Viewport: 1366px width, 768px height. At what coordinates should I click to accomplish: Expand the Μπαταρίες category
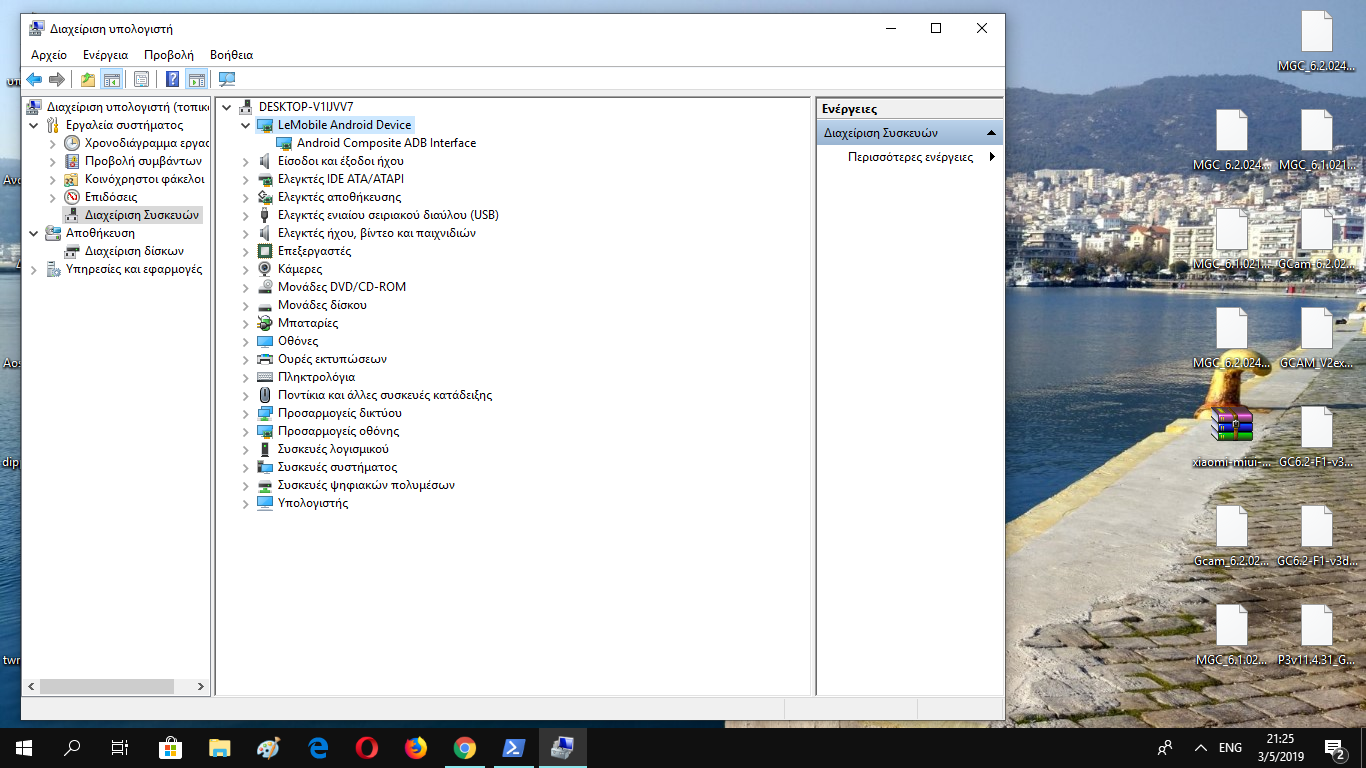click(x=246, y=323)
